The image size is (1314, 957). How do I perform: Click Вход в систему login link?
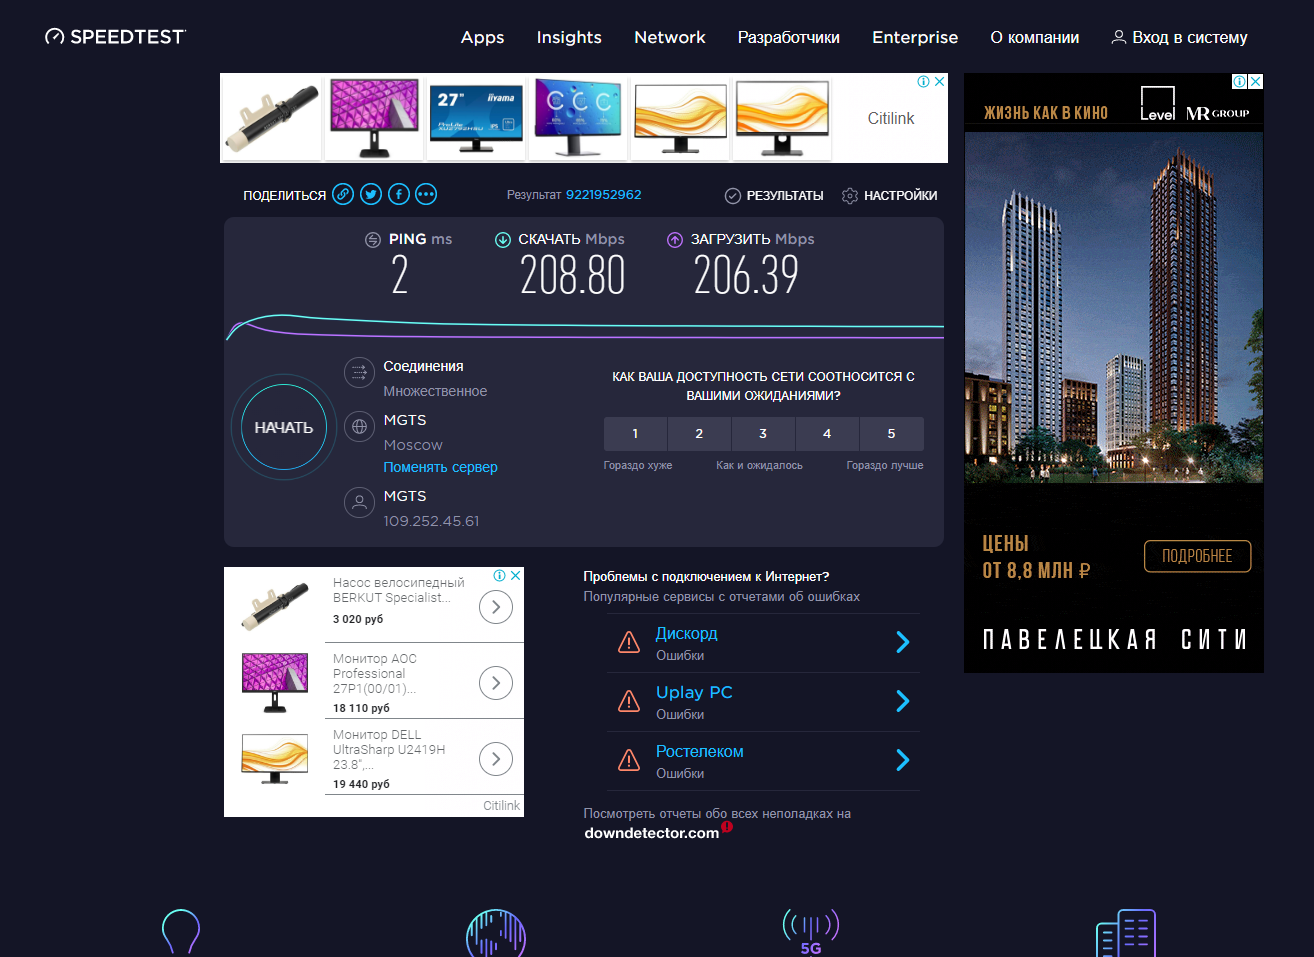(1190, 37)
